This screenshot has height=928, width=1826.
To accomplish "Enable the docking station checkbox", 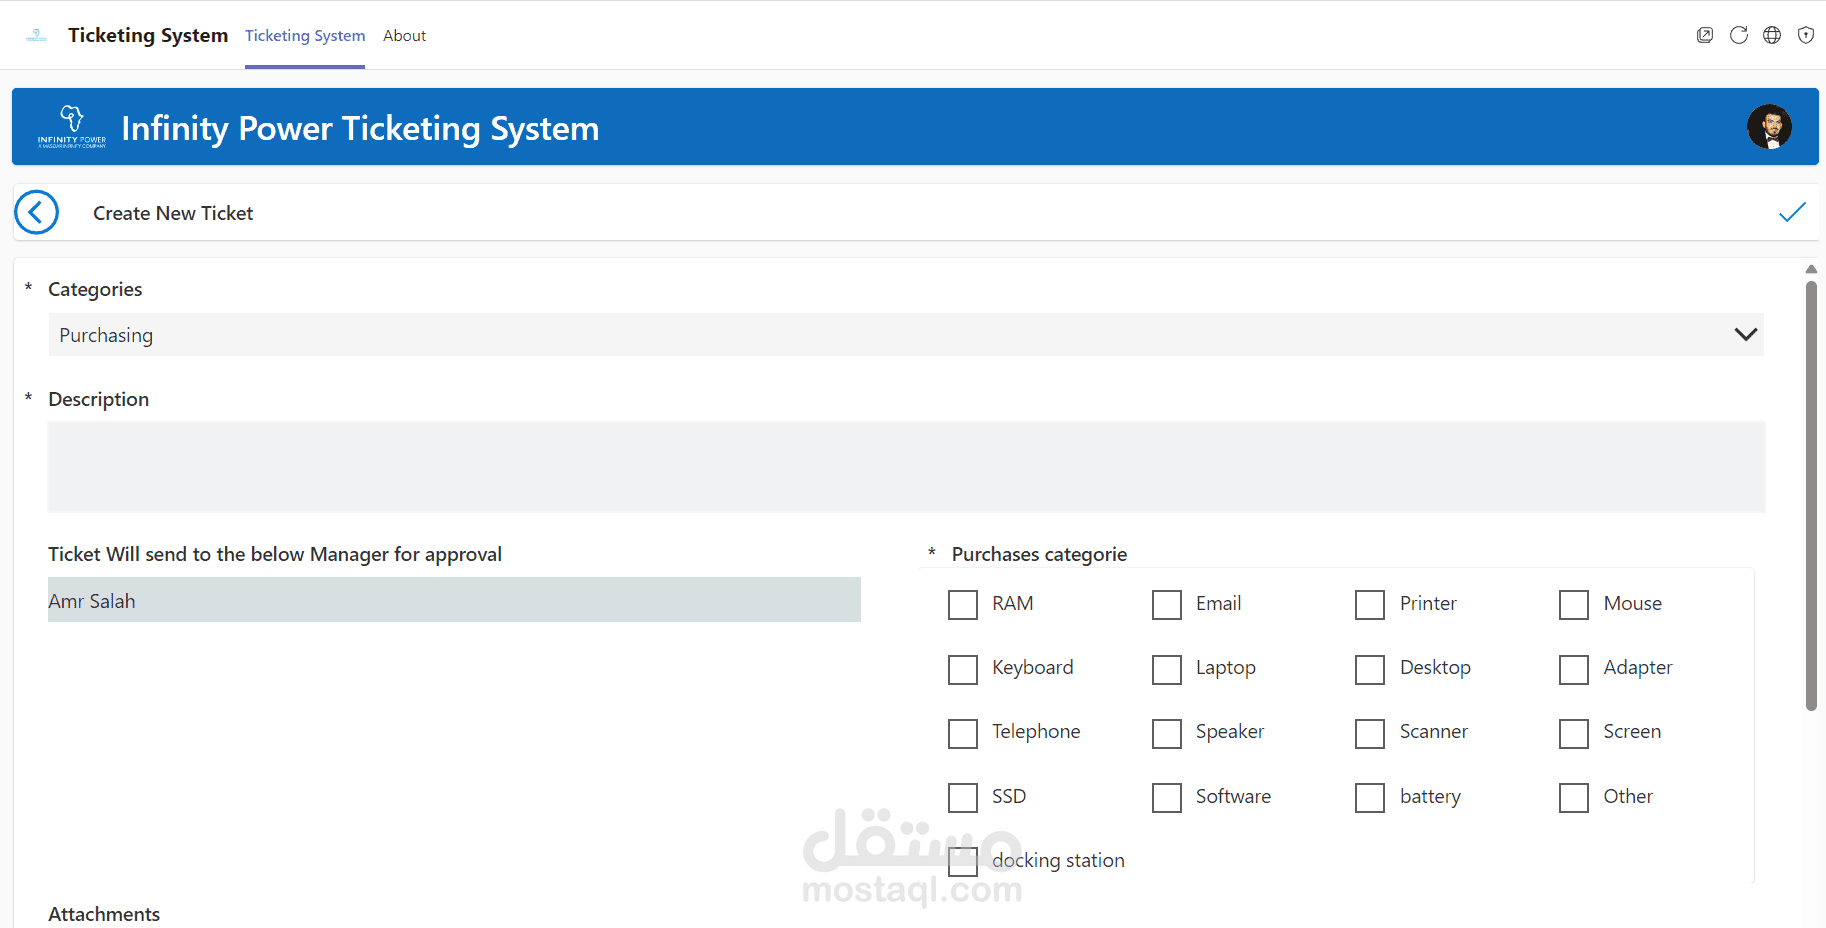I will (x=963, y=861).
